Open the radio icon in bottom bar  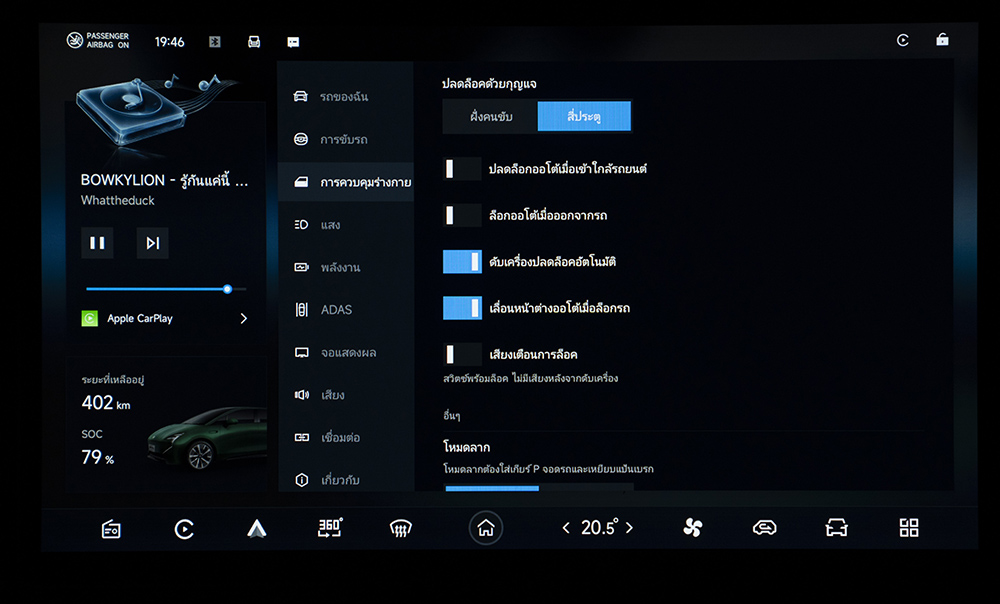tap(111, 529)
